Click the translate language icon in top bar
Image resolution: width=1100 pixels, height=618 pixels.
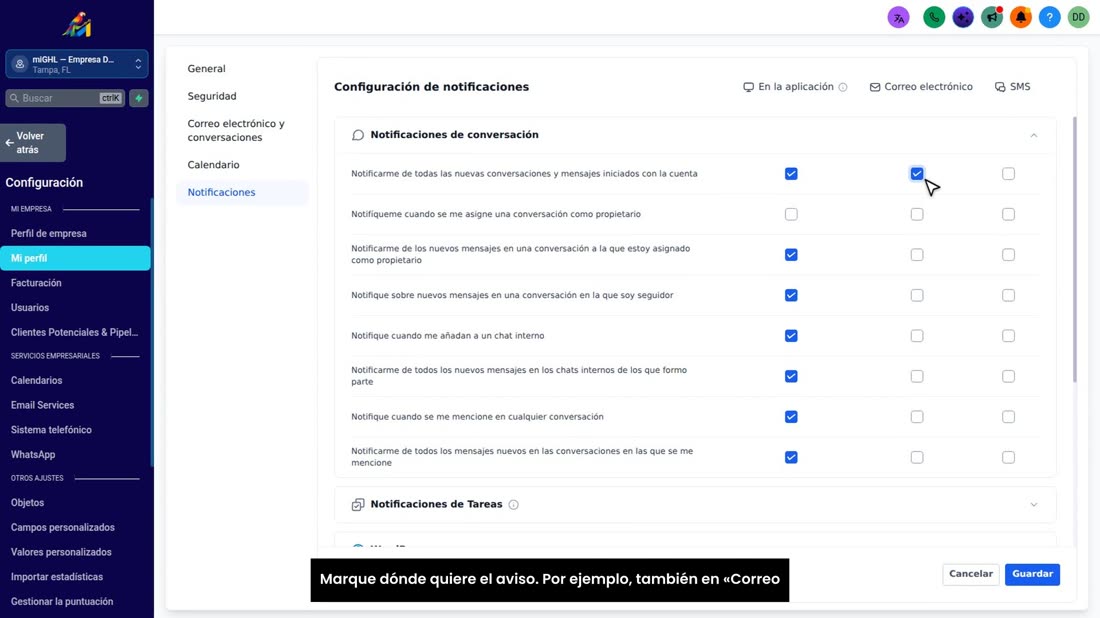point(898,18)
